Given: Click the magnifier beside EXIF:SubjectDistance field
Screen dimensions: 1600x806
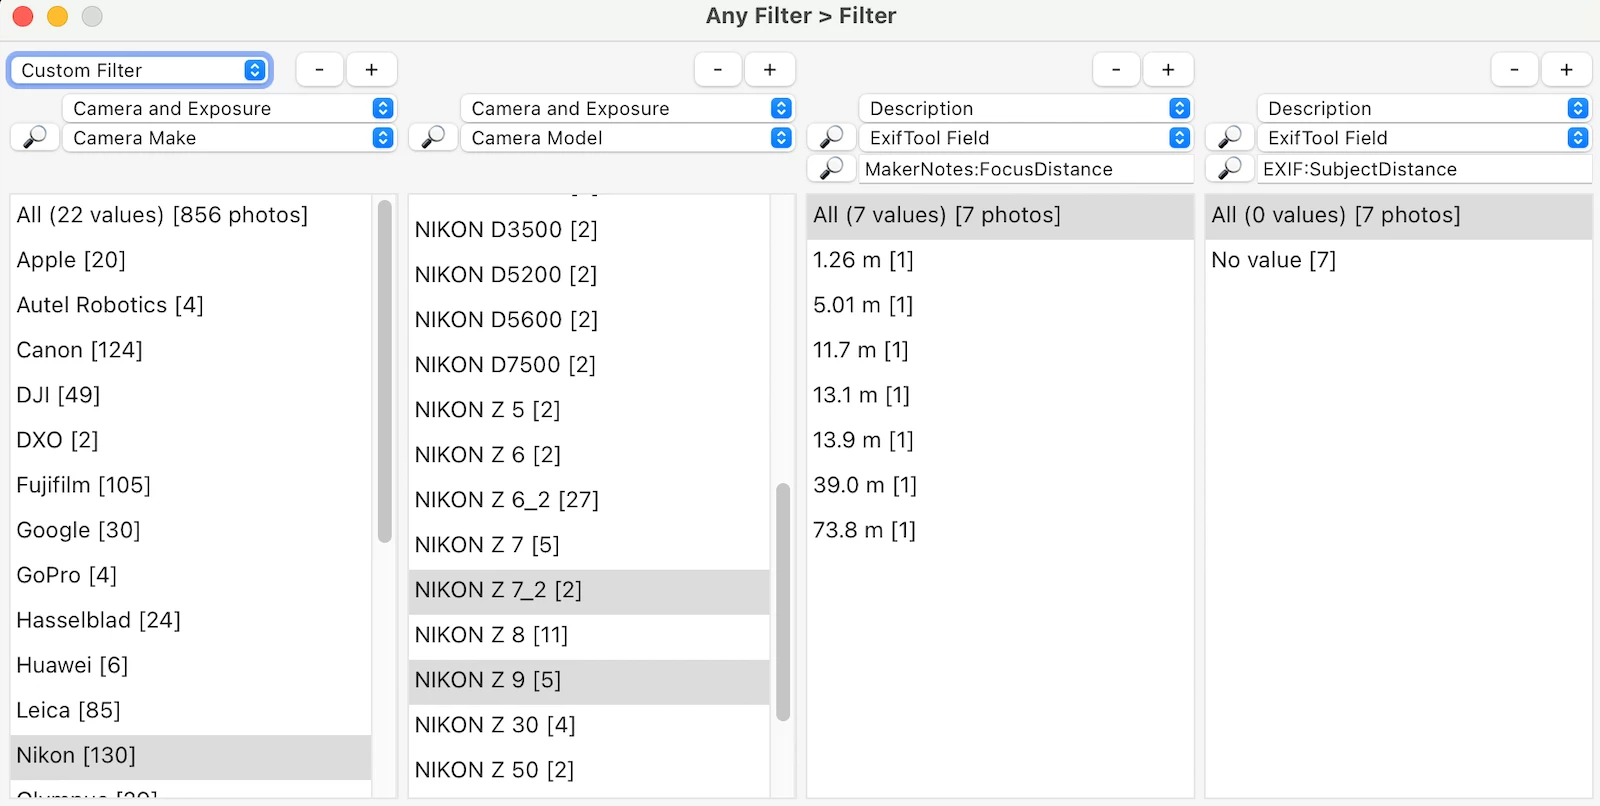Looking at the screenshot, I should click(x=1229, y=169).
